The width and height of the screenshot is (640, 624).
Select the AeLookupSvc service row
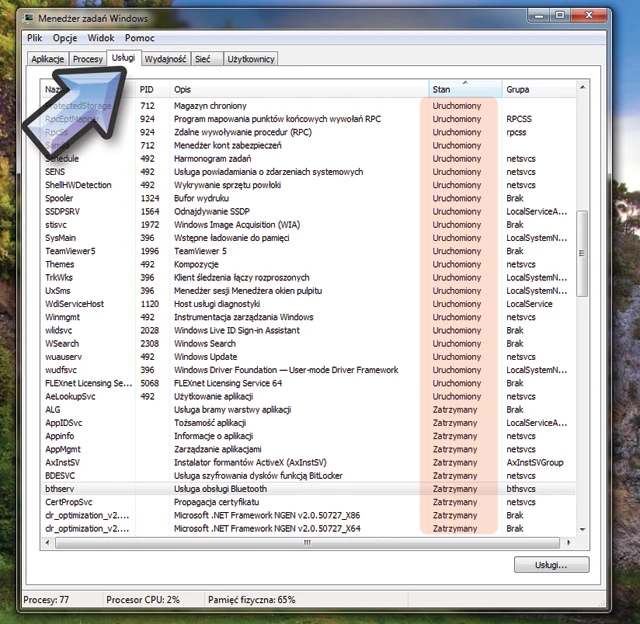pos(308,397)
